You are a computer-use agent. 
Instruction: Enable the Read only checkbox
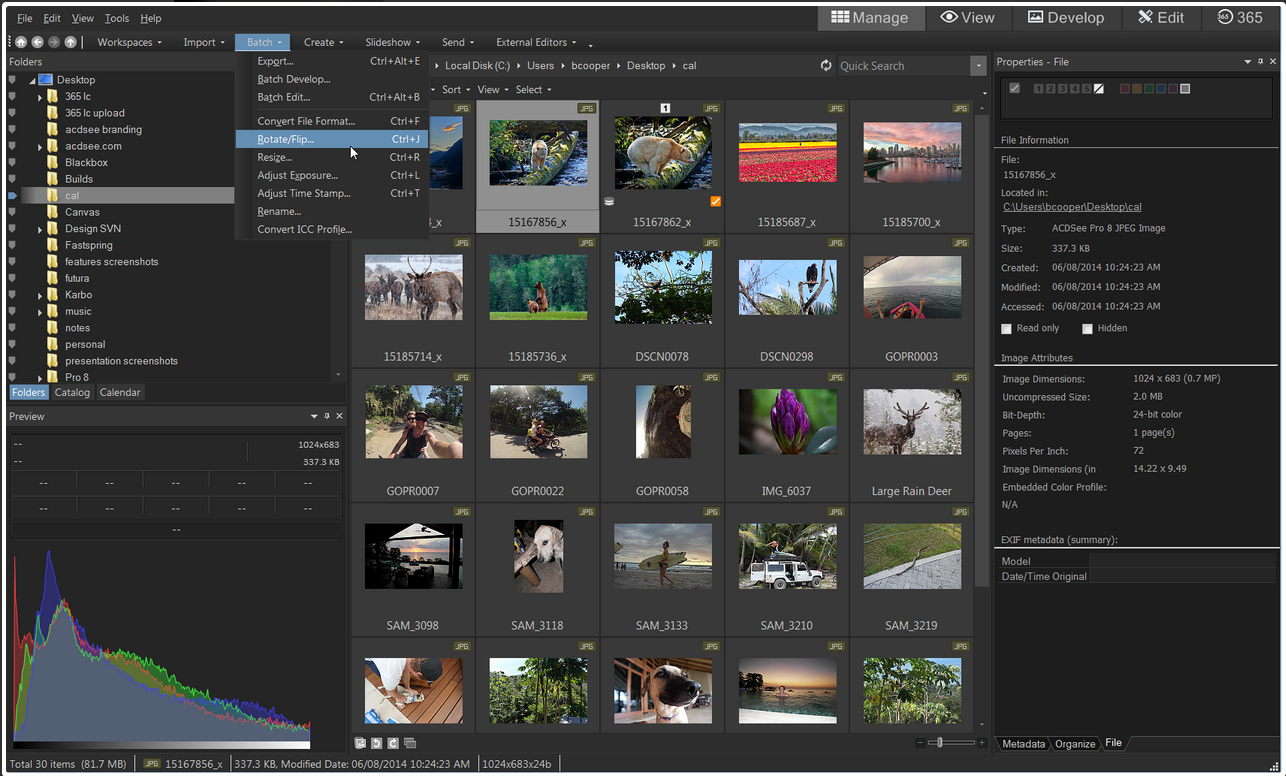[1007, 328]
